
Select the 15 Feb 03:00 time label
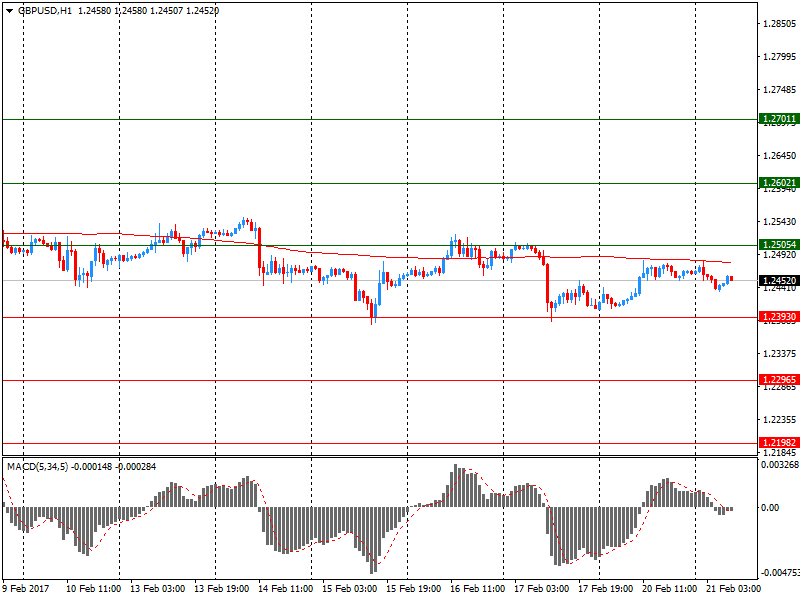point(349,589)
